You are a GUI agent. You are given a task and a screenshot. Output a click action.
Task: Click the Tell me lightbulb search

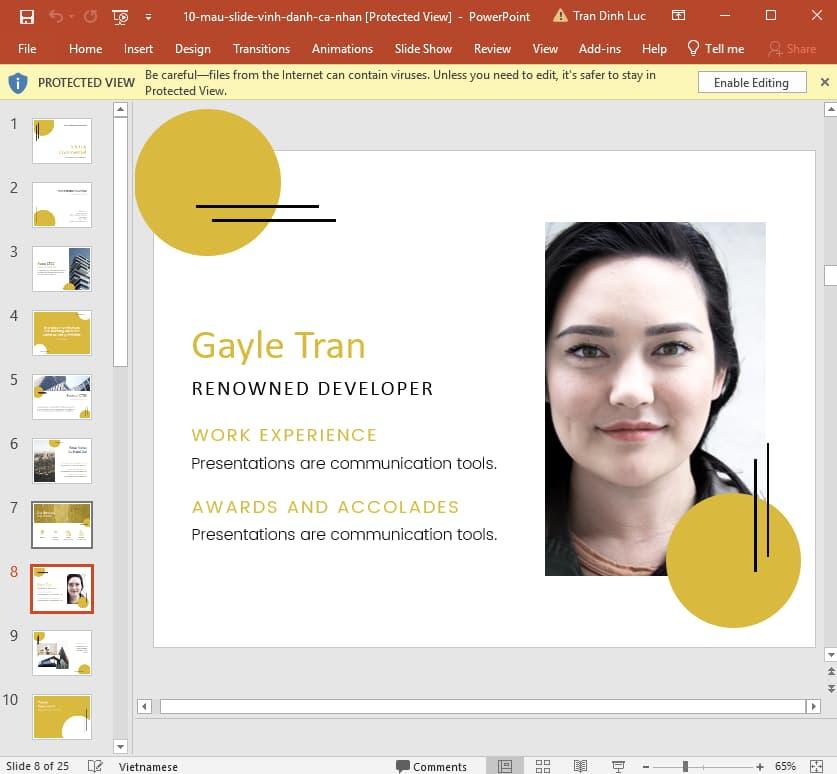tap(715, 48)
